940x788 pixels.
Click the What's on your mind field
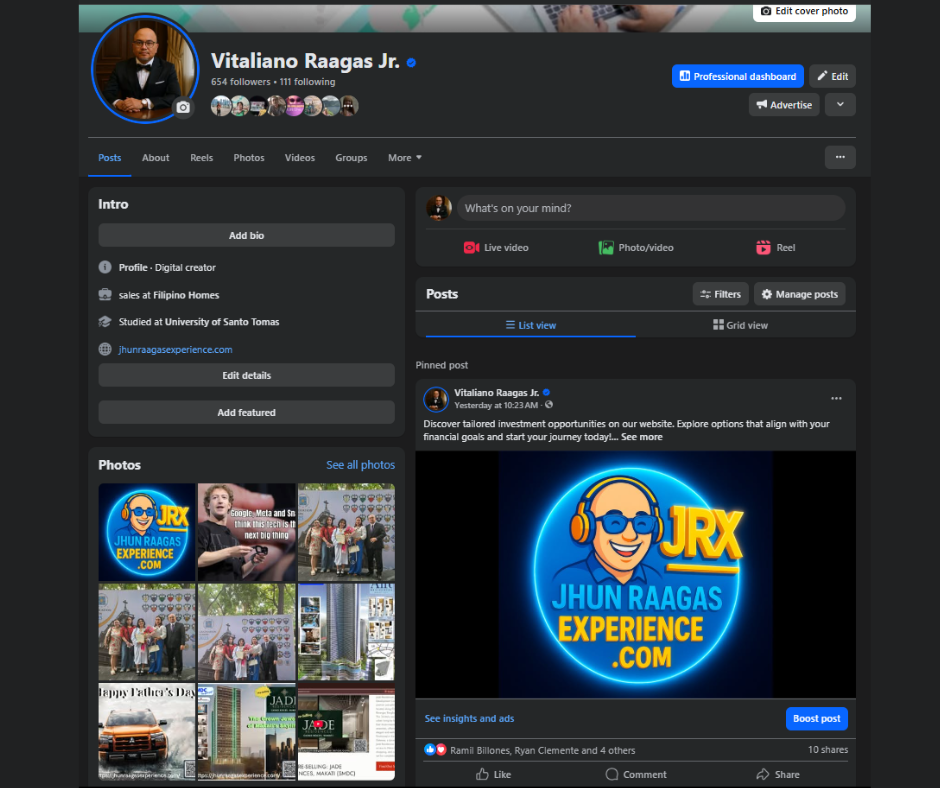point(650,208)
